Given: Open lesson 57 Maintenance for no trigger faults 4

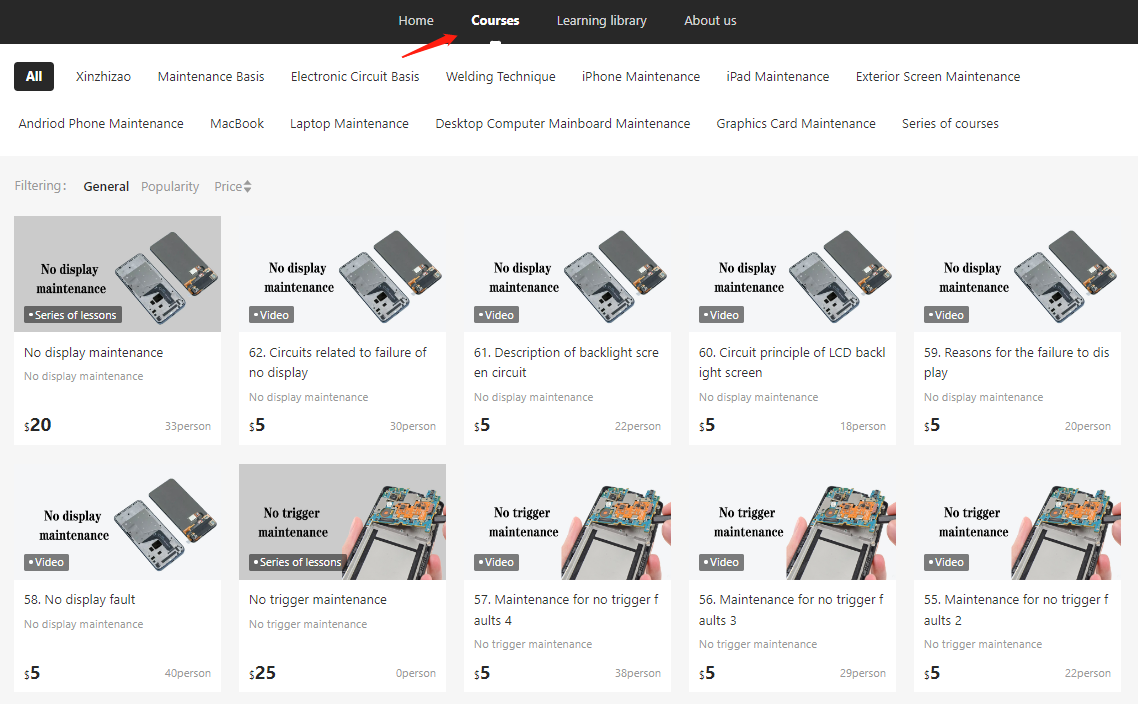Looking at the screenshot, I should (x=566, y=610).
